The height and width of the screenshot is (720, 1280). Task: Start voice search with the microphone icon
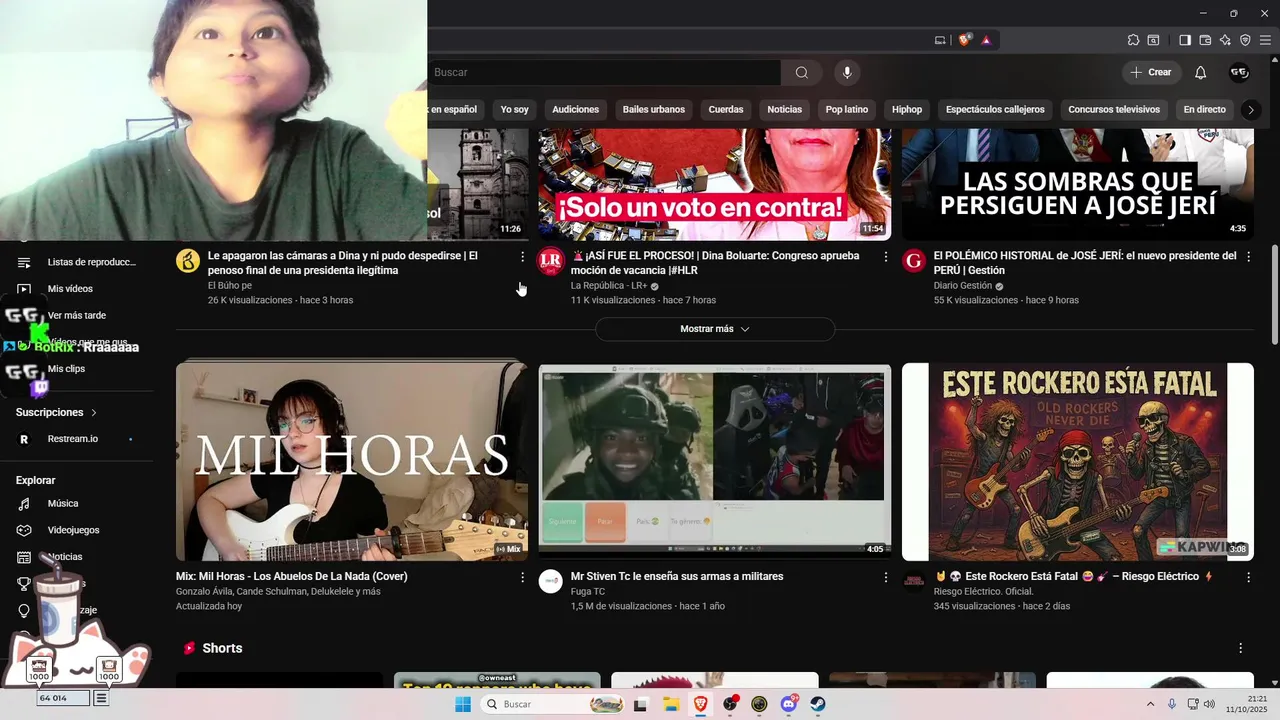pyautogui.click(x=847, y=72)
